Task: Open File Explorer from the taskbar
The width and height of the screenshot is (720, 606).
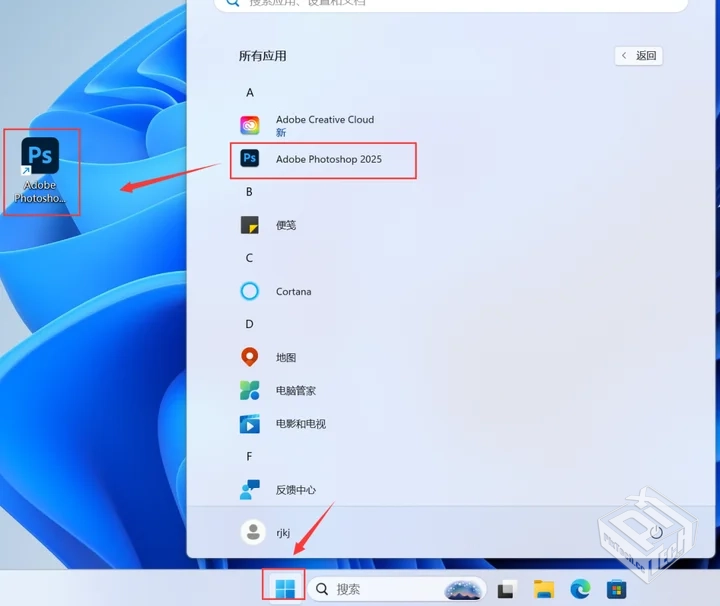Action: click(x=544, y=589)
